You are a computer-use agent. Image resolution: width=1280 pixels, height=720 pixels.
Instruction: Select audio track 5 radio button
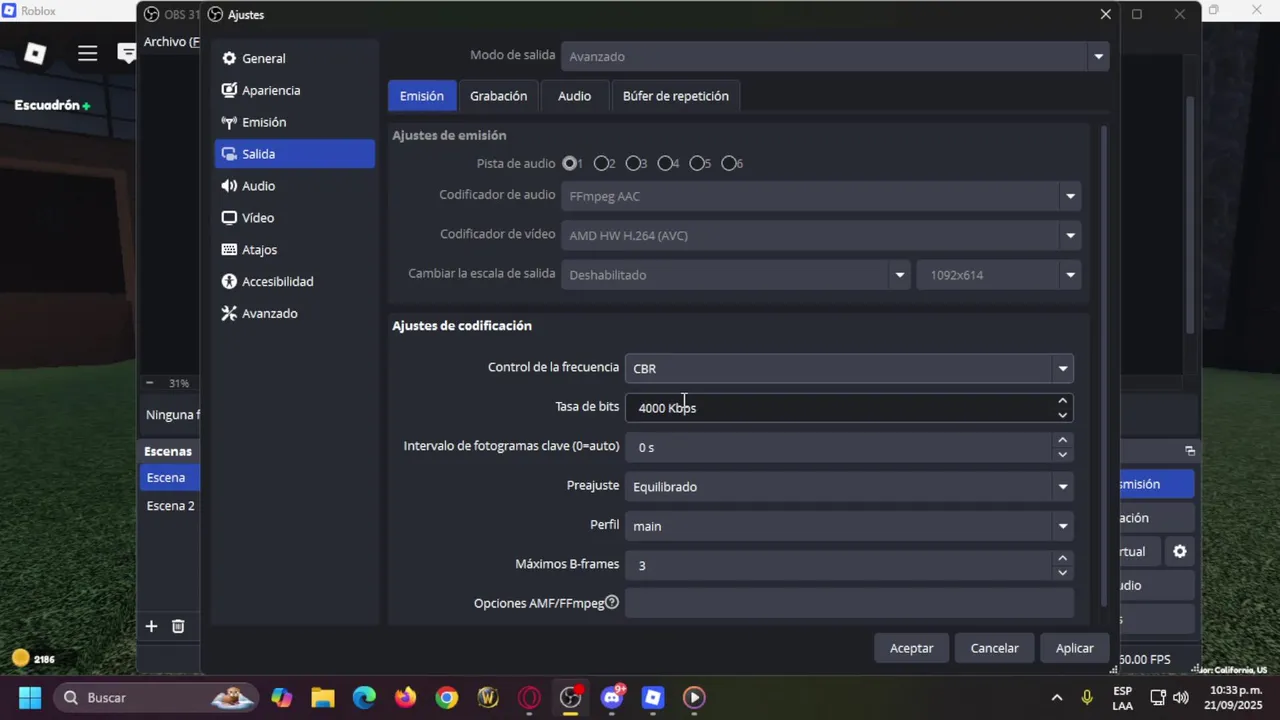coord(697,163)
